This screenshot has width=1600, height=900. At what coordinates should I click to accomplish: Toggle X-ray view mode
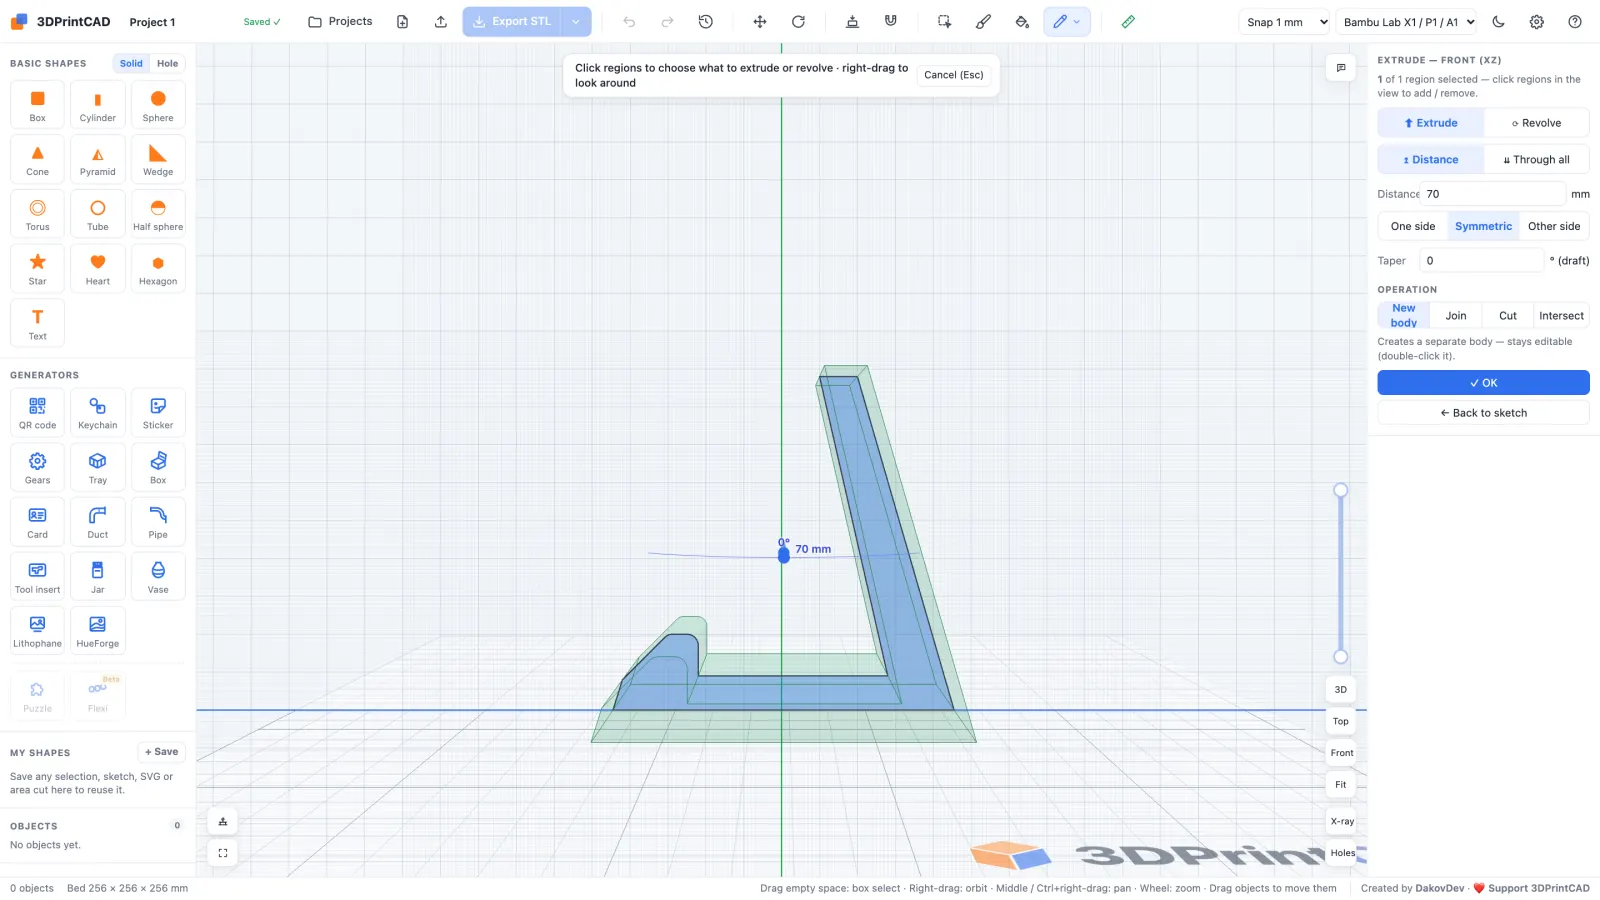(1342, 821)
